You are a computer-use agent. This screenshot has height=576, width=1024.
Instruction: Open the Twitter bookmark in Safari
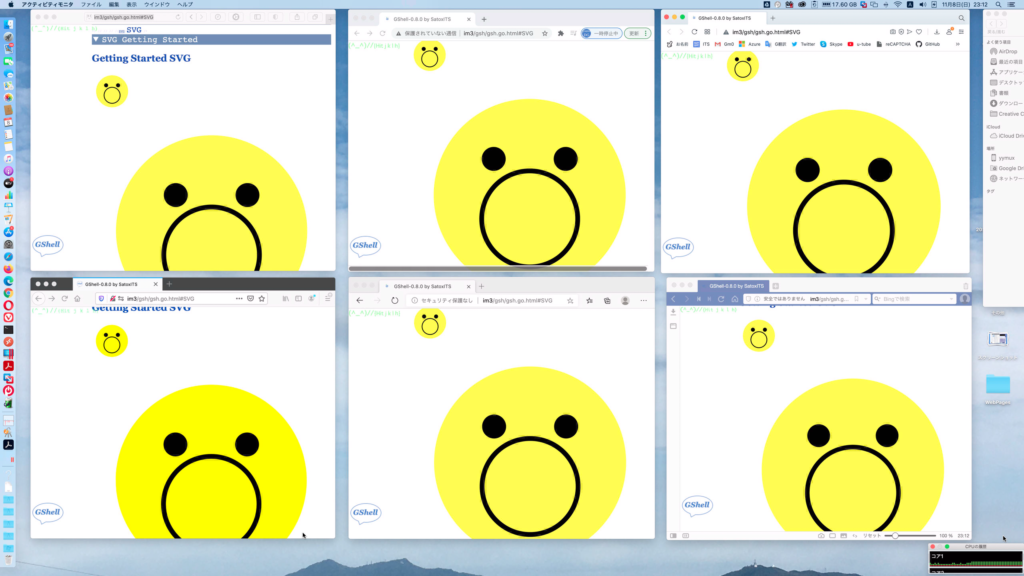(803, 44)
